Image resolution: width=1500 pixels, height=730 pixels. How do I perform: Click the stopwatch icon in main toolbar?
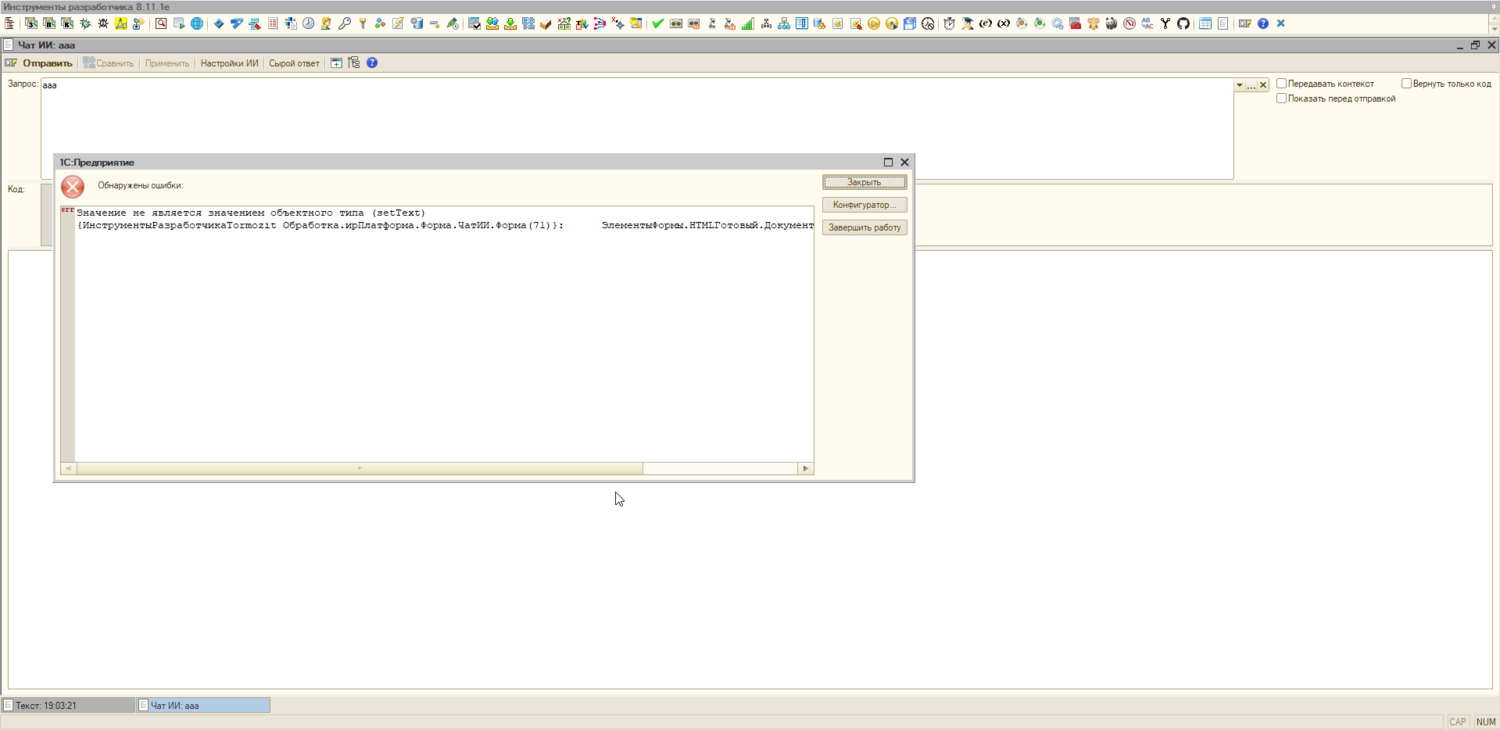(949, 23)
